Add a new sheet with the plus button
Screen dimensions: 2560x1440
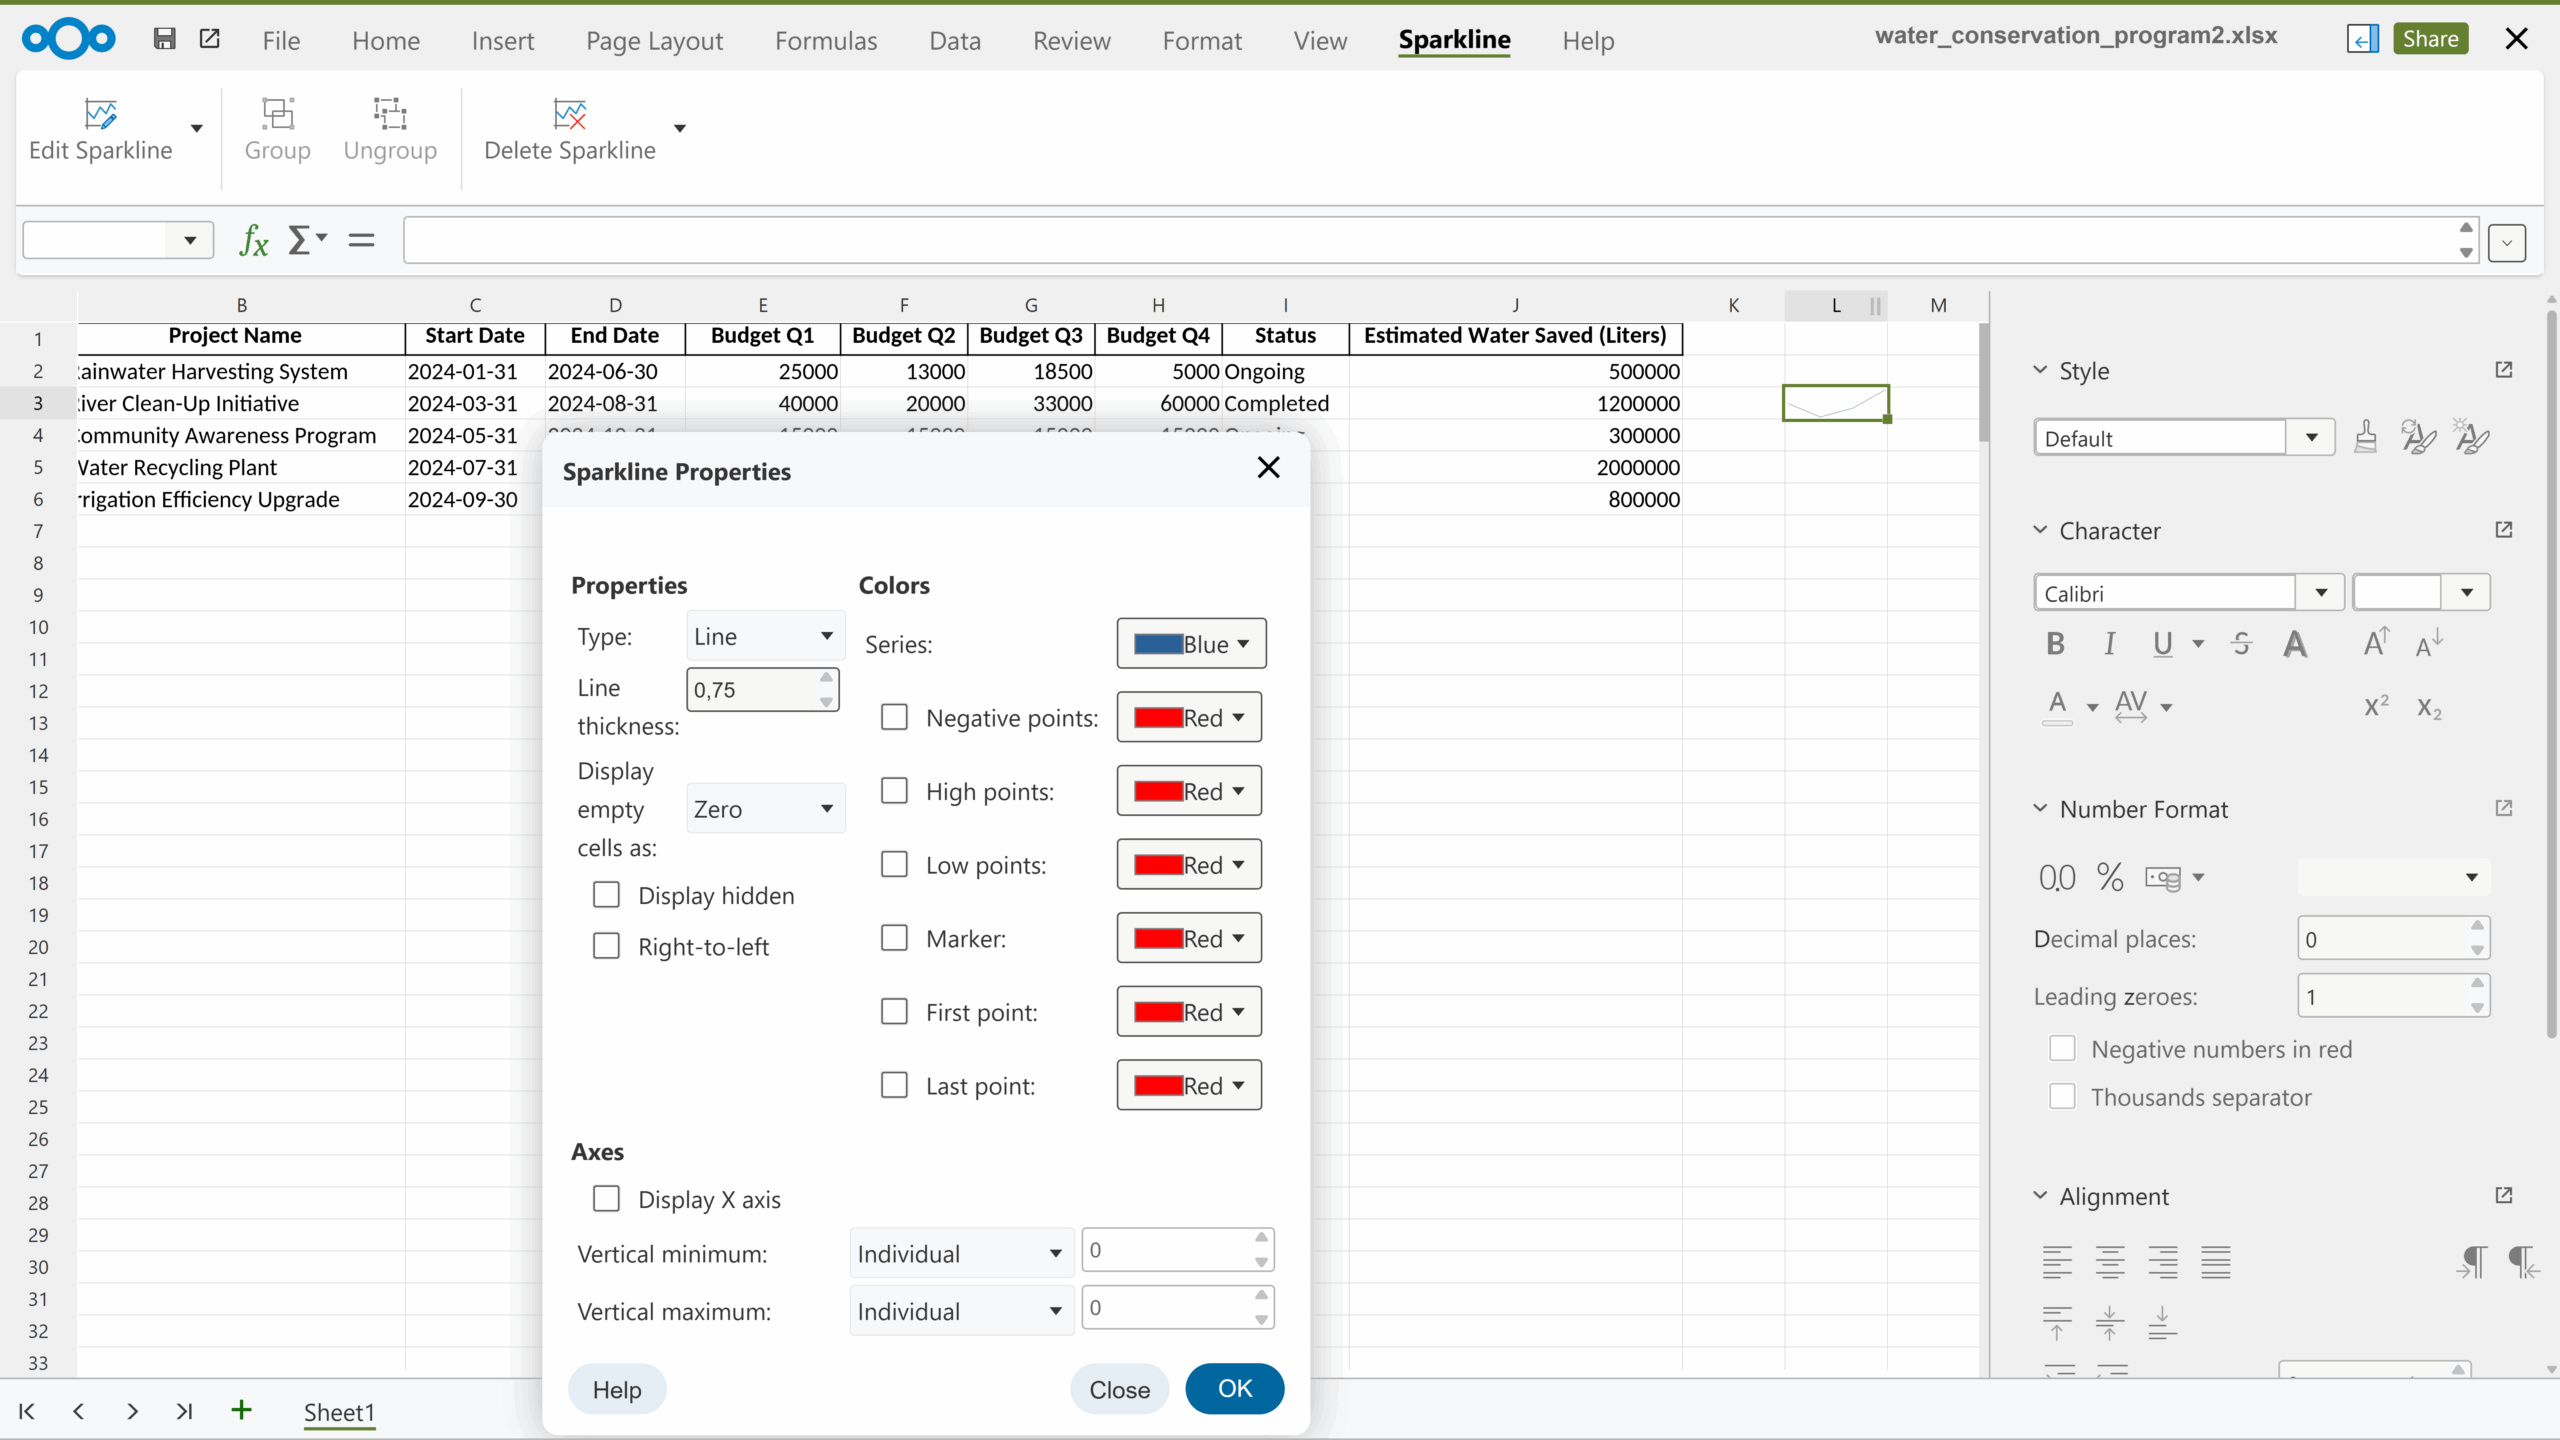pos(240,1411)
